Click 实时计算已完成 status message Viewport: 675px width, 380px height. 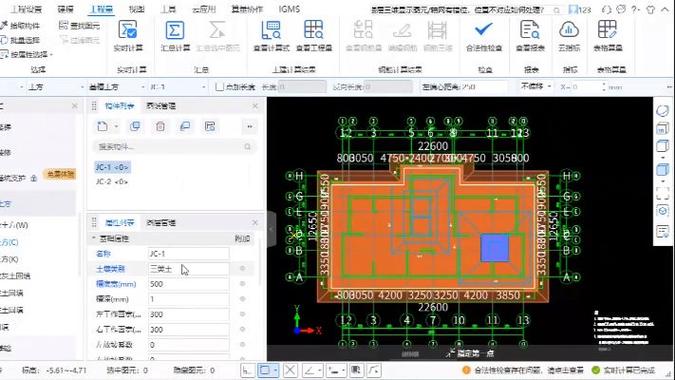[624, 370]
